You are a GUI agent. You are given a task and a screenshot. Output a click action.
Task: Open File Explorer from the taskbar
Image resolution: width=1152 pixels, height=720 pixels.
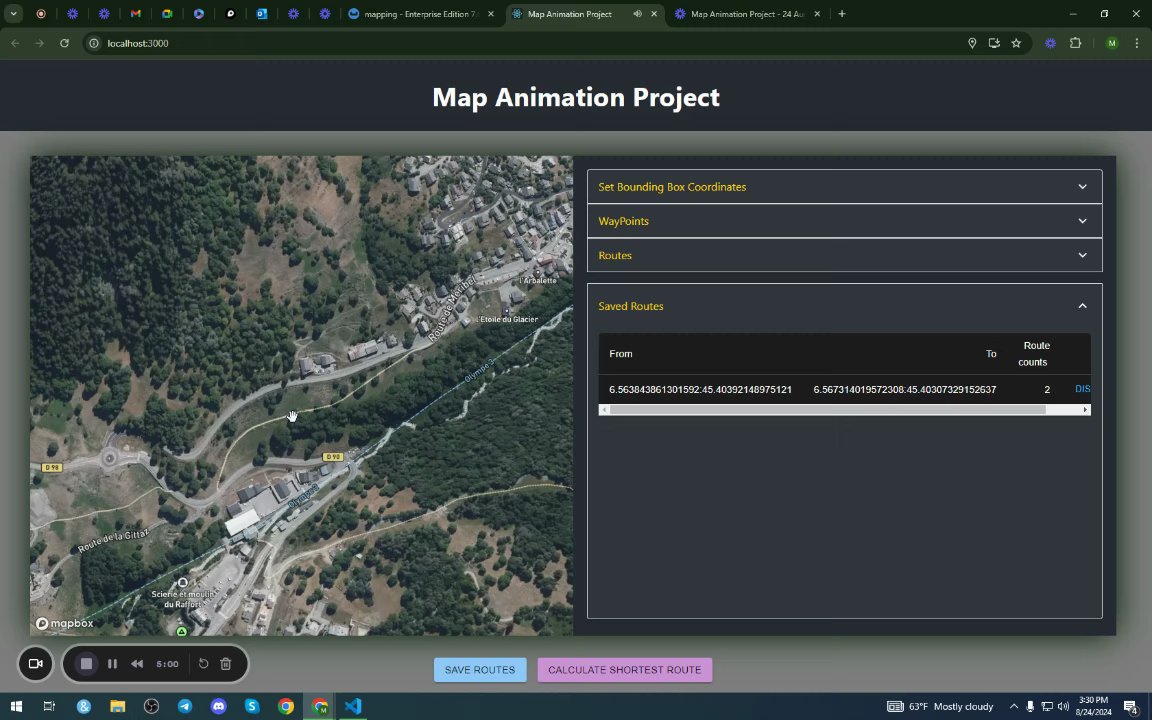pyautogui.click(x=118, y=707)
